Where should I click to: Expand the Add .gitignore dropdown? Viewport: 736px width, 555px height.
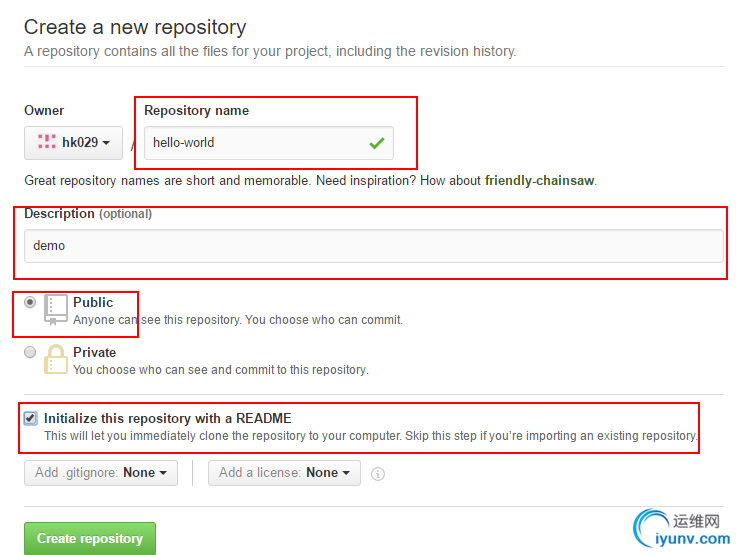click(100, 473)
